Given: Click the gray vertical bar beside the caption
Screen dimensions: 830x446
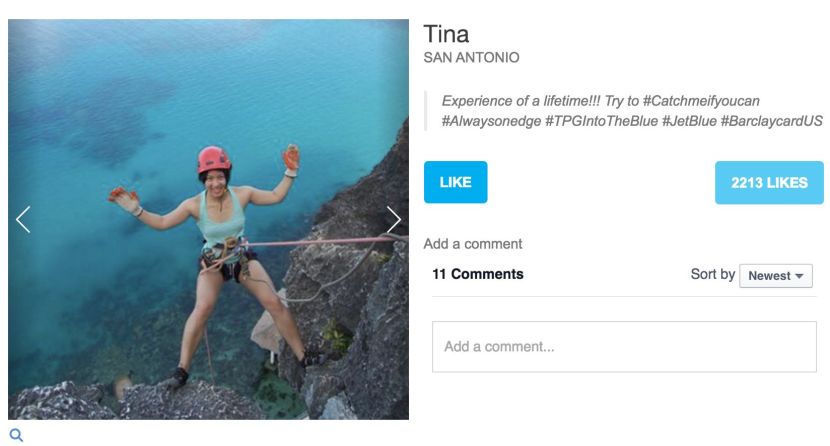Looking at the screenshot, I should click(425, 111).
